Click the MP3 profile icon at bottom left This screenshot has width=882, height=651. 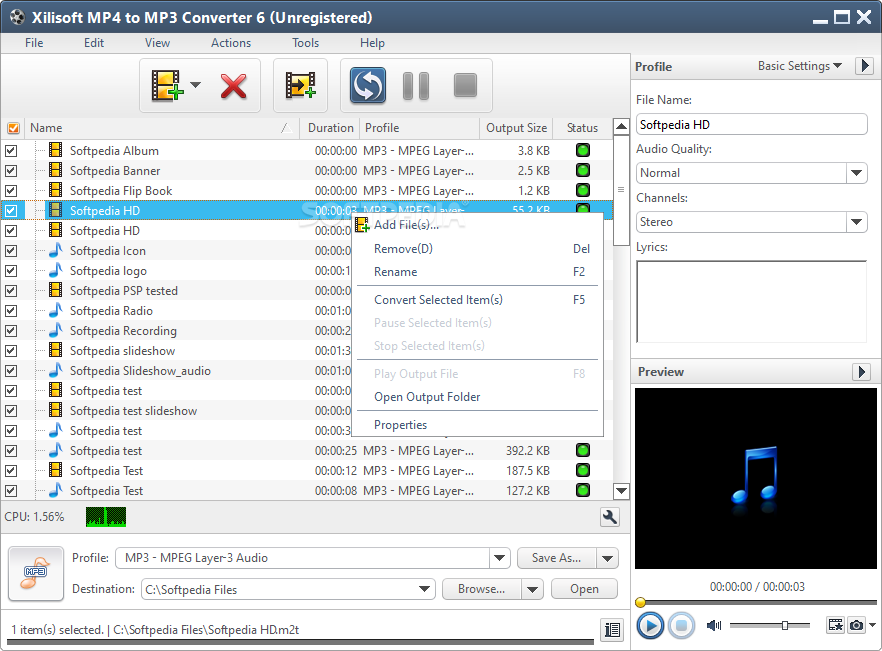pos(35,573)
